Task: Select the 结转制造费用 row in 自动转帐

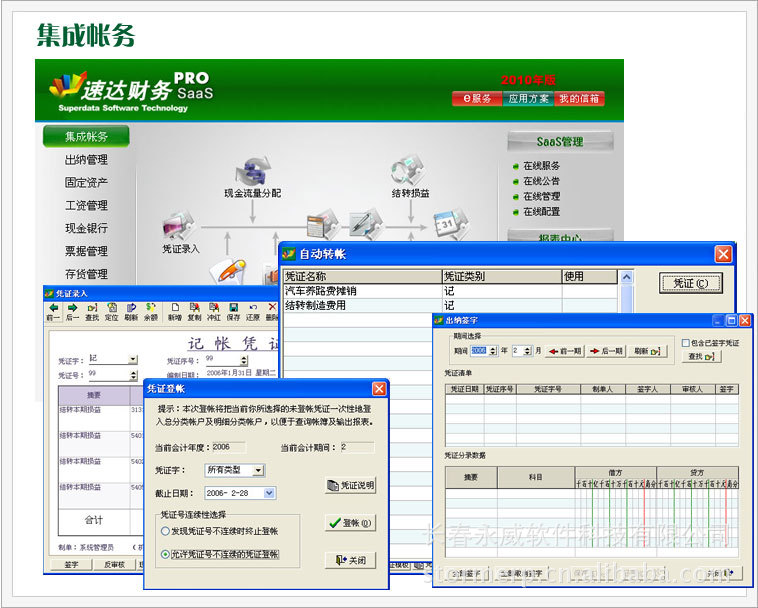Action: [x=450, y=305]
